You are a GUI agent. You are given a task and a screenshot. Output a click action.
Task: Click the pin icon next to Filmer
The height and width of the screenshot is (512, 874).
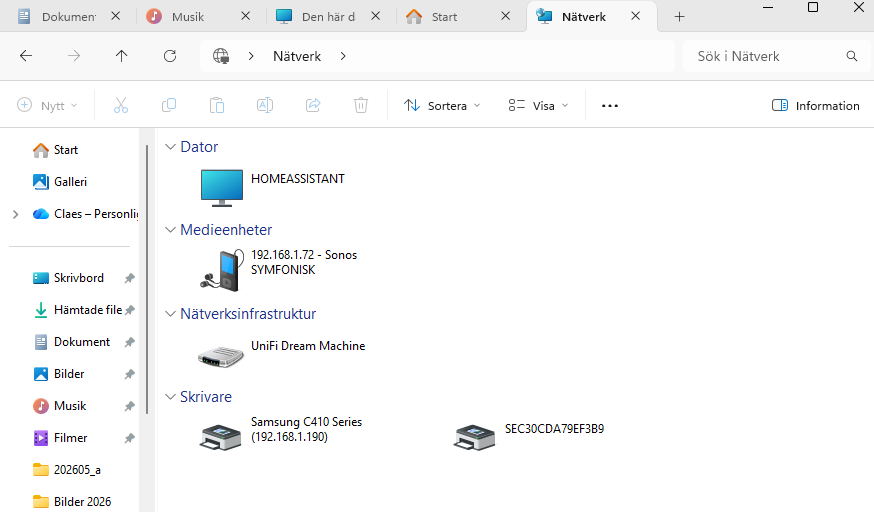[x=129, y=438]
